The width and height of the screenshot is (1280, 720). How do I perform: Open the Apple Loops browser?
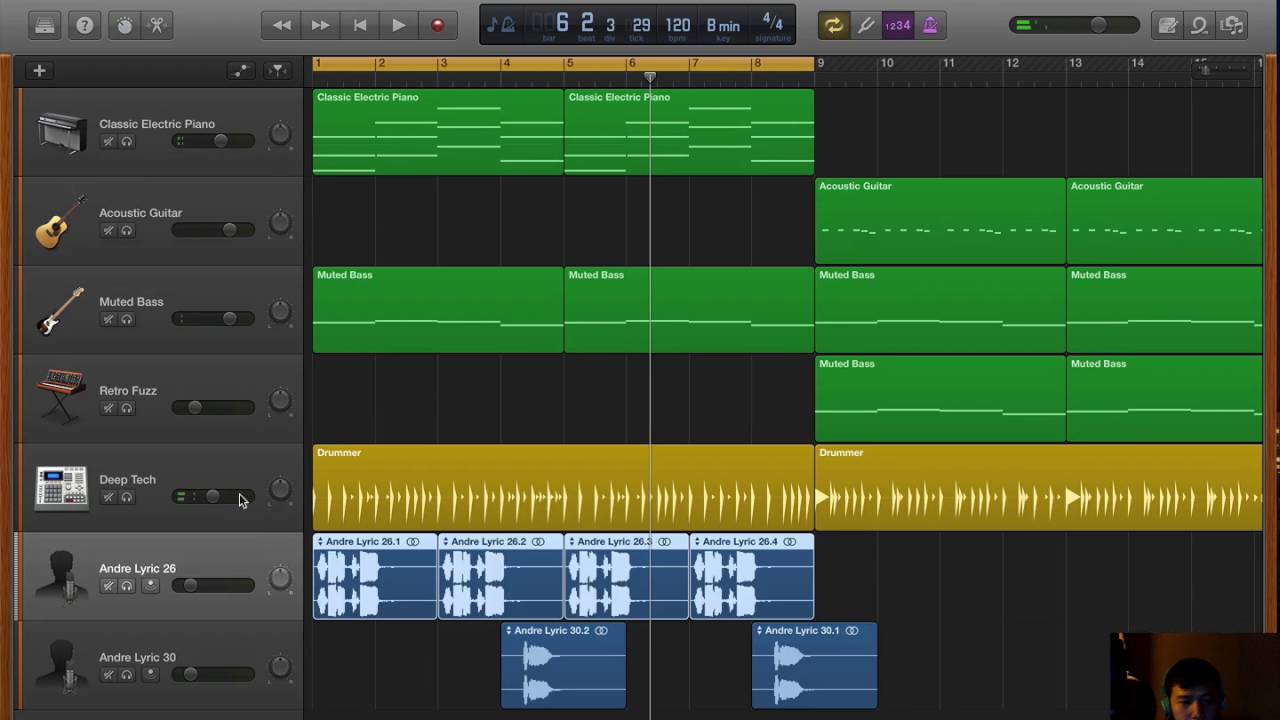1200,25
